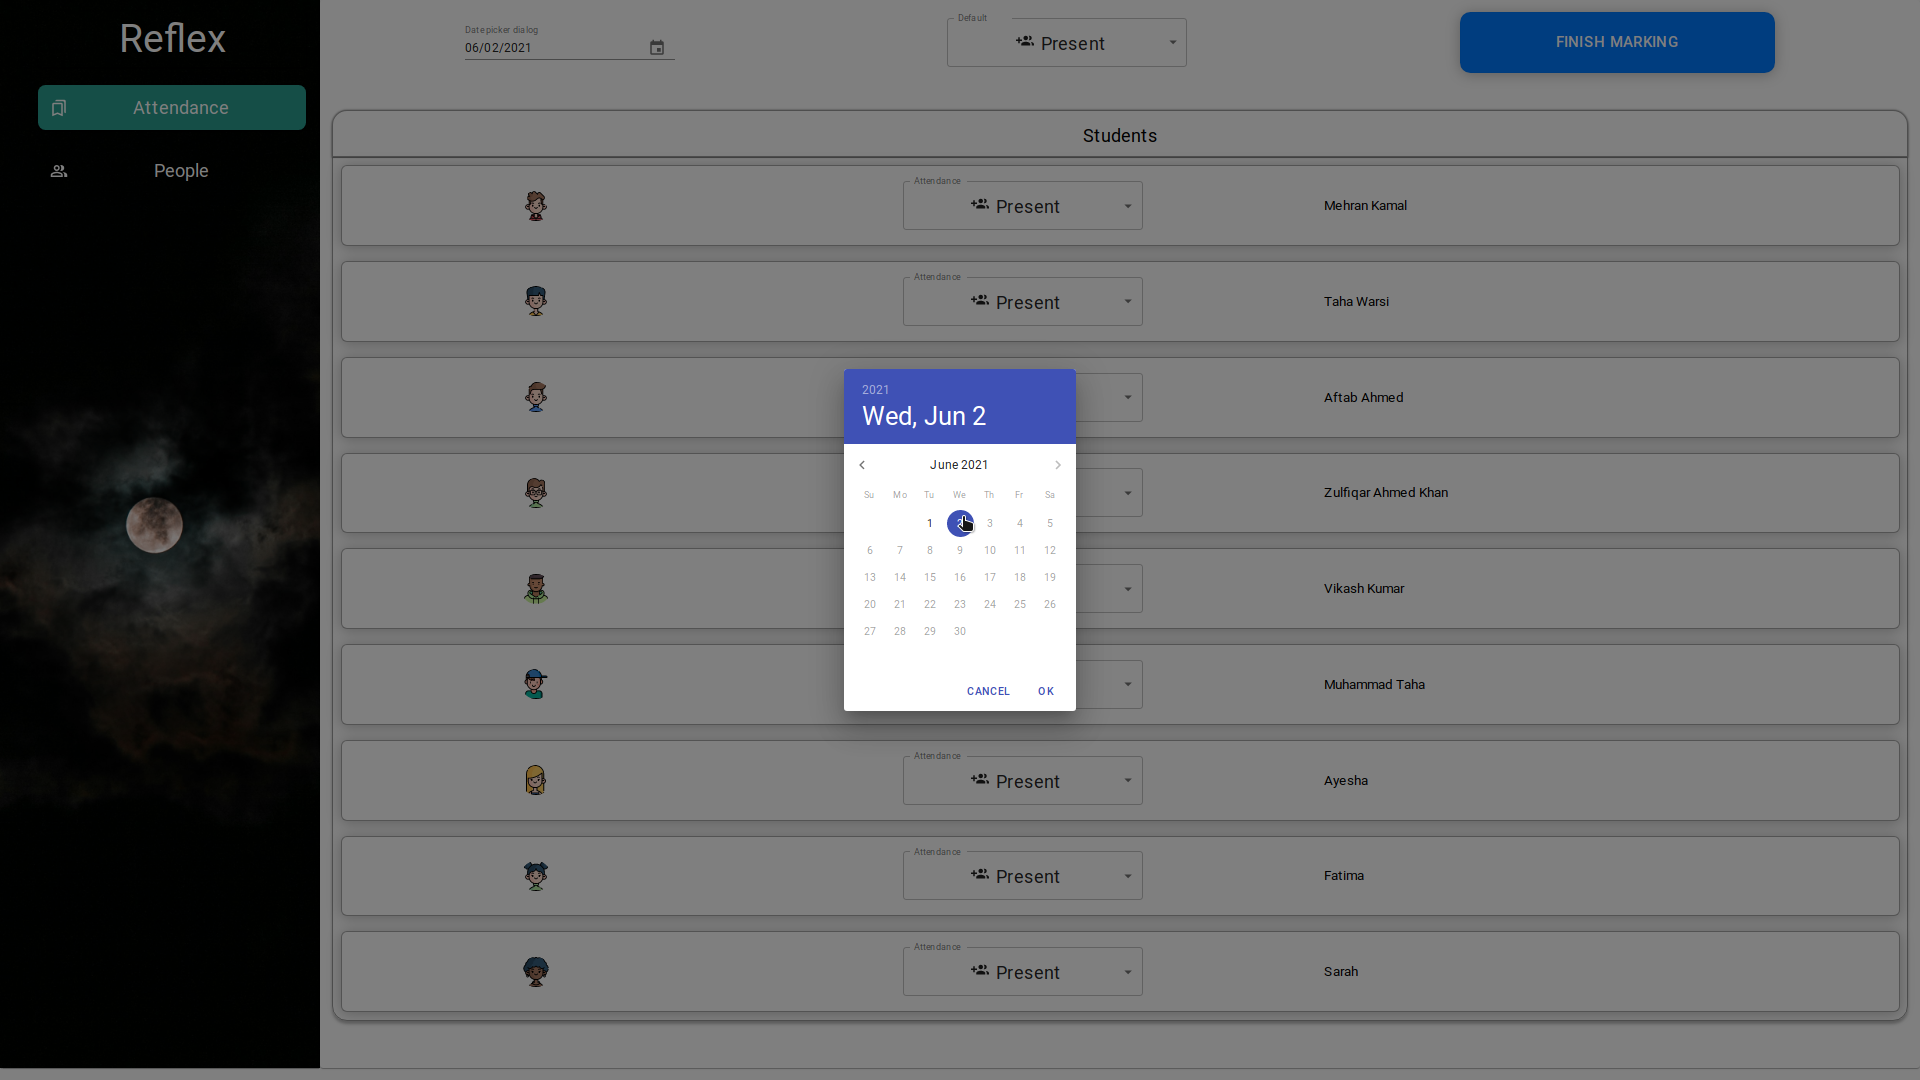Open Default attendance dropdown
Screen dimensions: 1920x1080
[1066, 43]
